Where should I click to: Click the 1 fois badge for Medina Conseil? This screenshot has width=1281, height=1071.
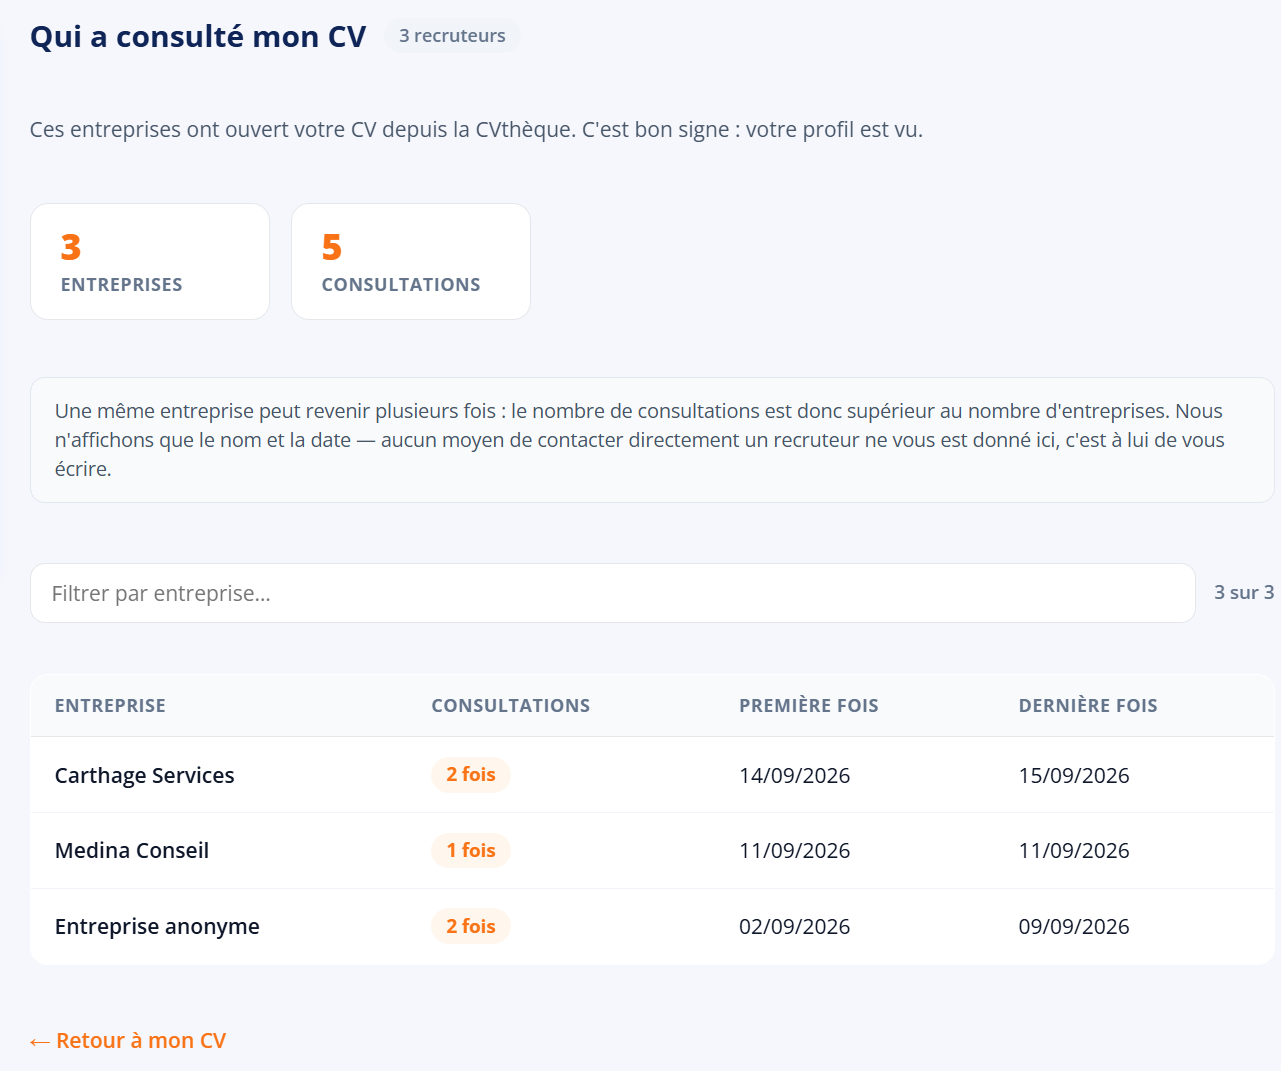[471, 851]
